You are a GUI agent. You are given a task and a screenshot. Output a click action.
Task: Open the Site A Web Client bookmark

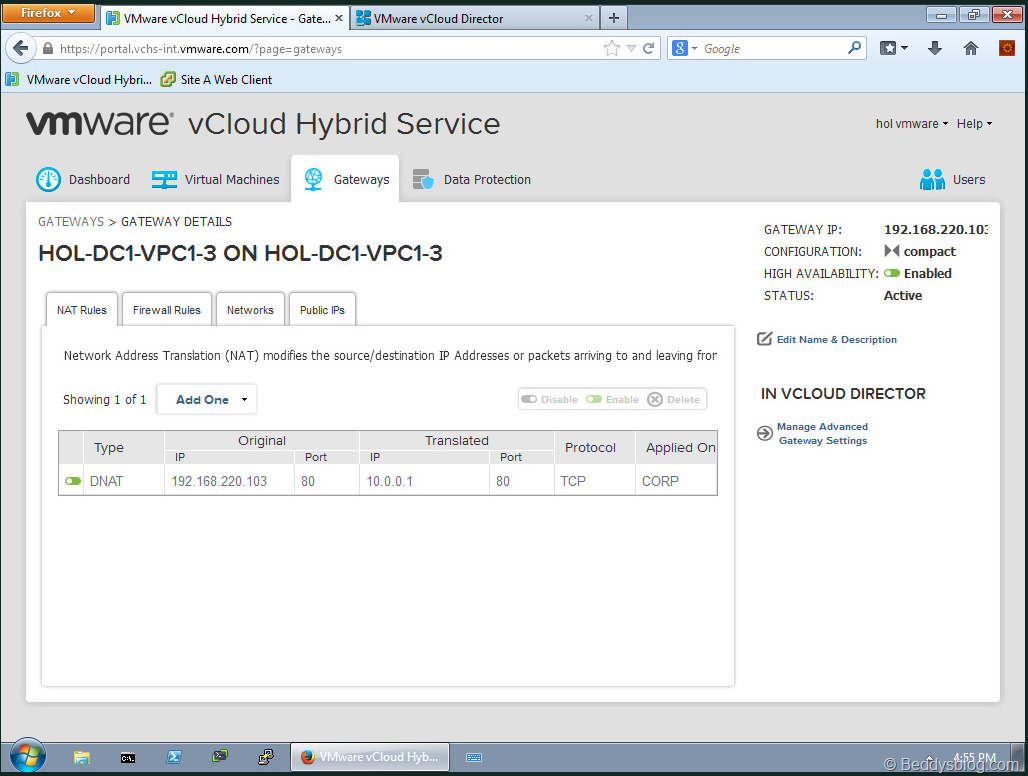click(x=216, y=79)
